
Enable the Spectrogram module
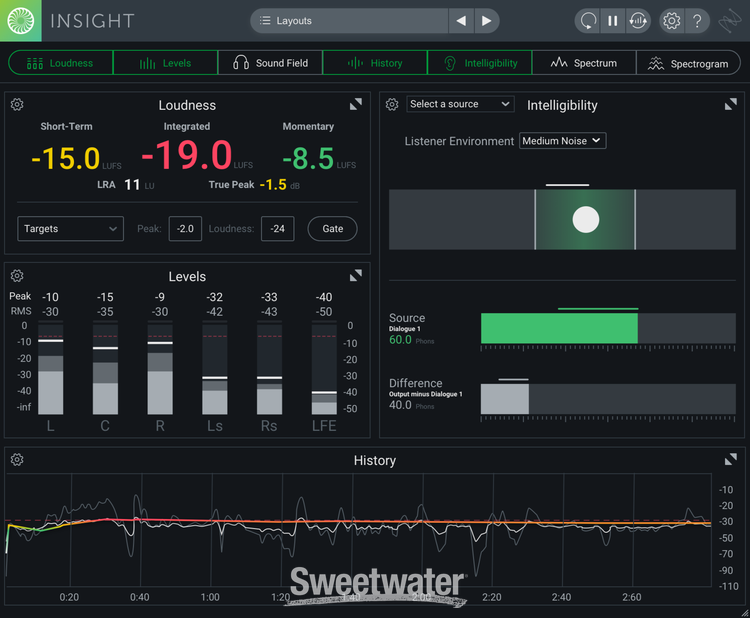tap(688, 63)
